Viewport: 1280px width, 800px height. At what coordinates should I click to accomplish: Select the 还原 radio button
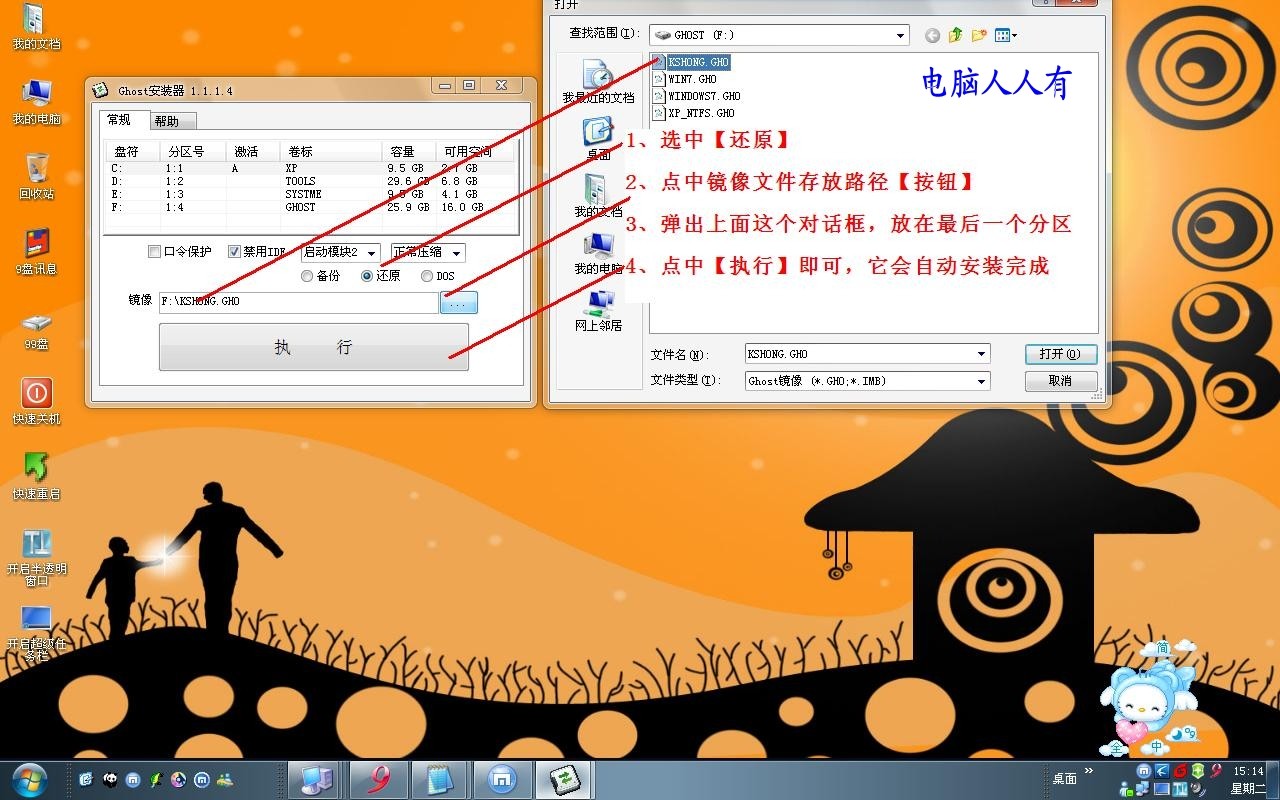[367, 276]
